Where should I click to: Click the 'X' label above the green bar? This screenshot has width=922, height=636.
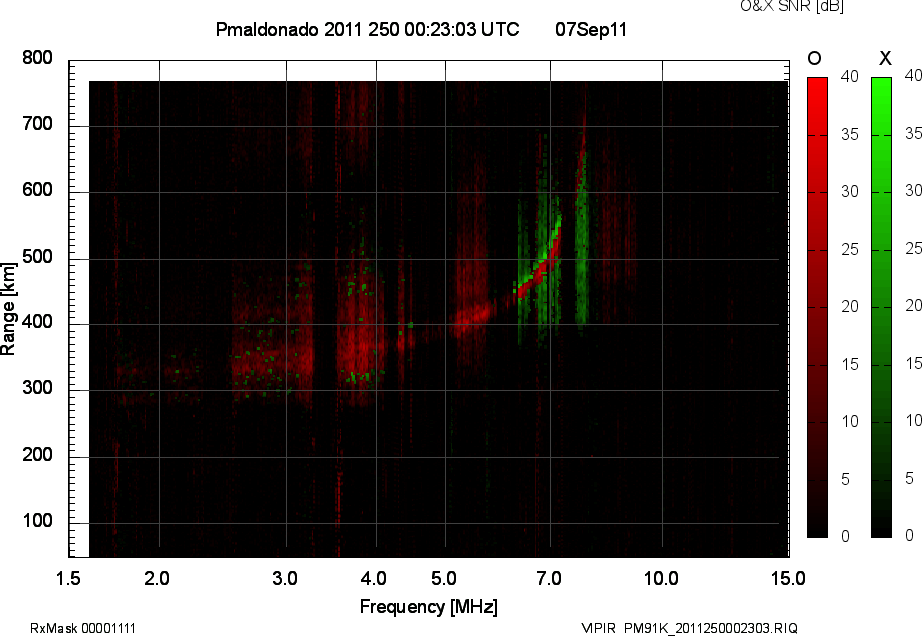pyautogui.click(x=885, y=58)
